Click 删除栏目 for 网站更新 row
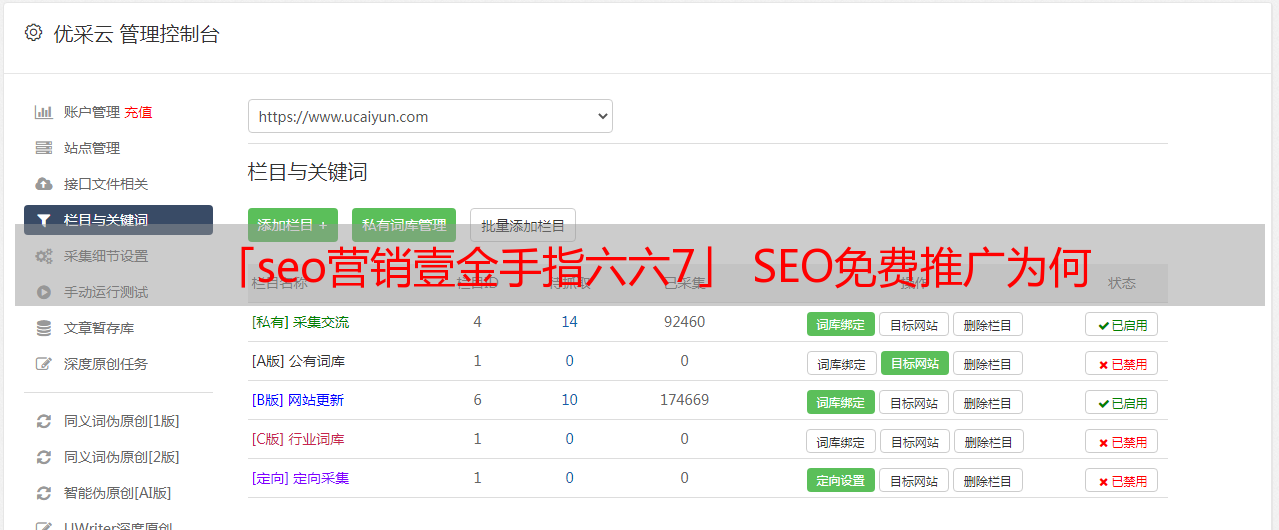The height and width of the screenshot is (530, 1279). [x=987, y=402]
